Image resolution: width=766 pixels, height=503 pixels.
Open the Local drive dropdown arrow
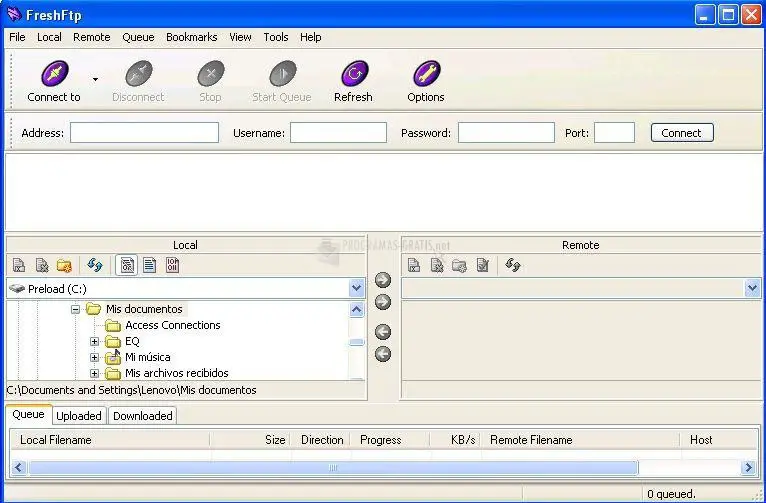point(357,288)
